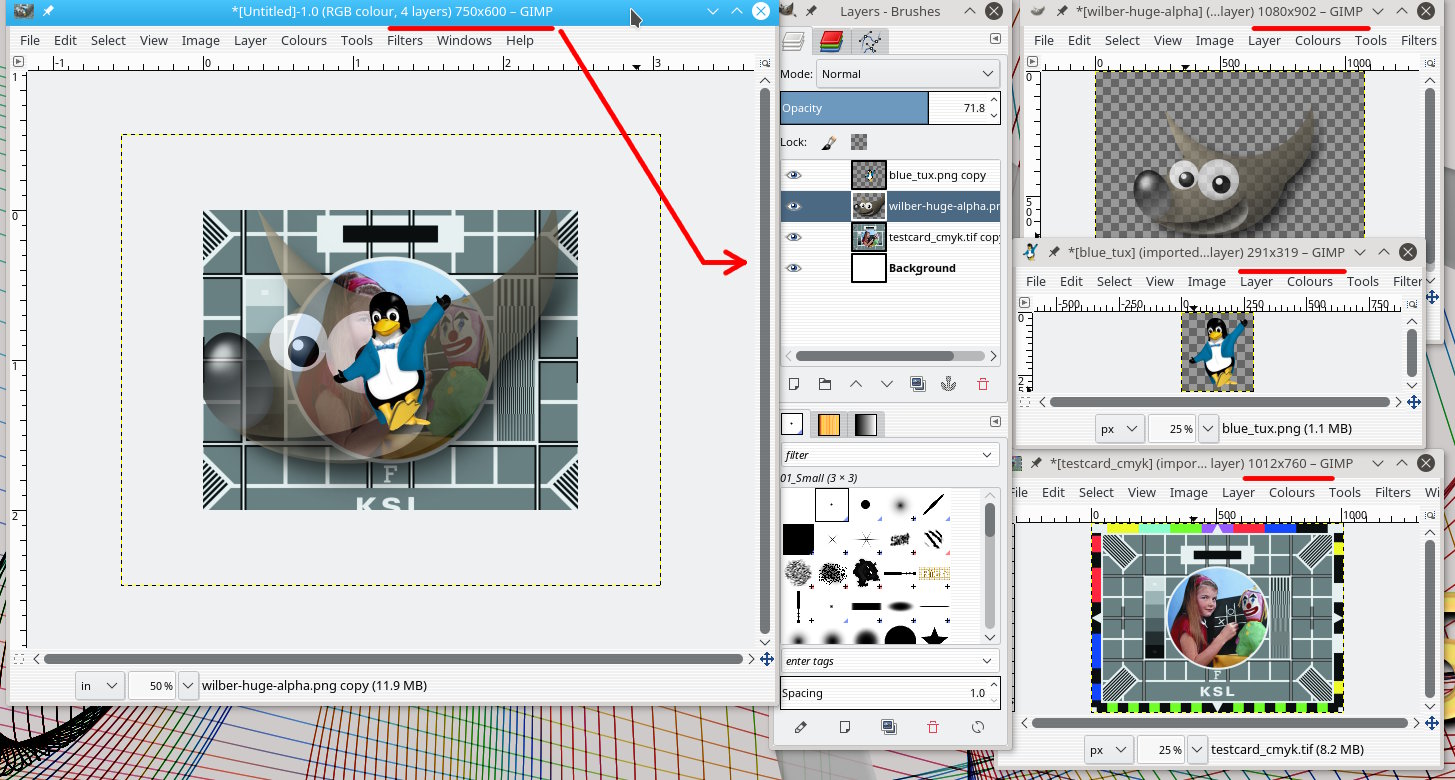Click horizontal scrollbar in Untitled window
This screenshot has width=1455, height=780.
pyautogui.click(x=393, y=659)
